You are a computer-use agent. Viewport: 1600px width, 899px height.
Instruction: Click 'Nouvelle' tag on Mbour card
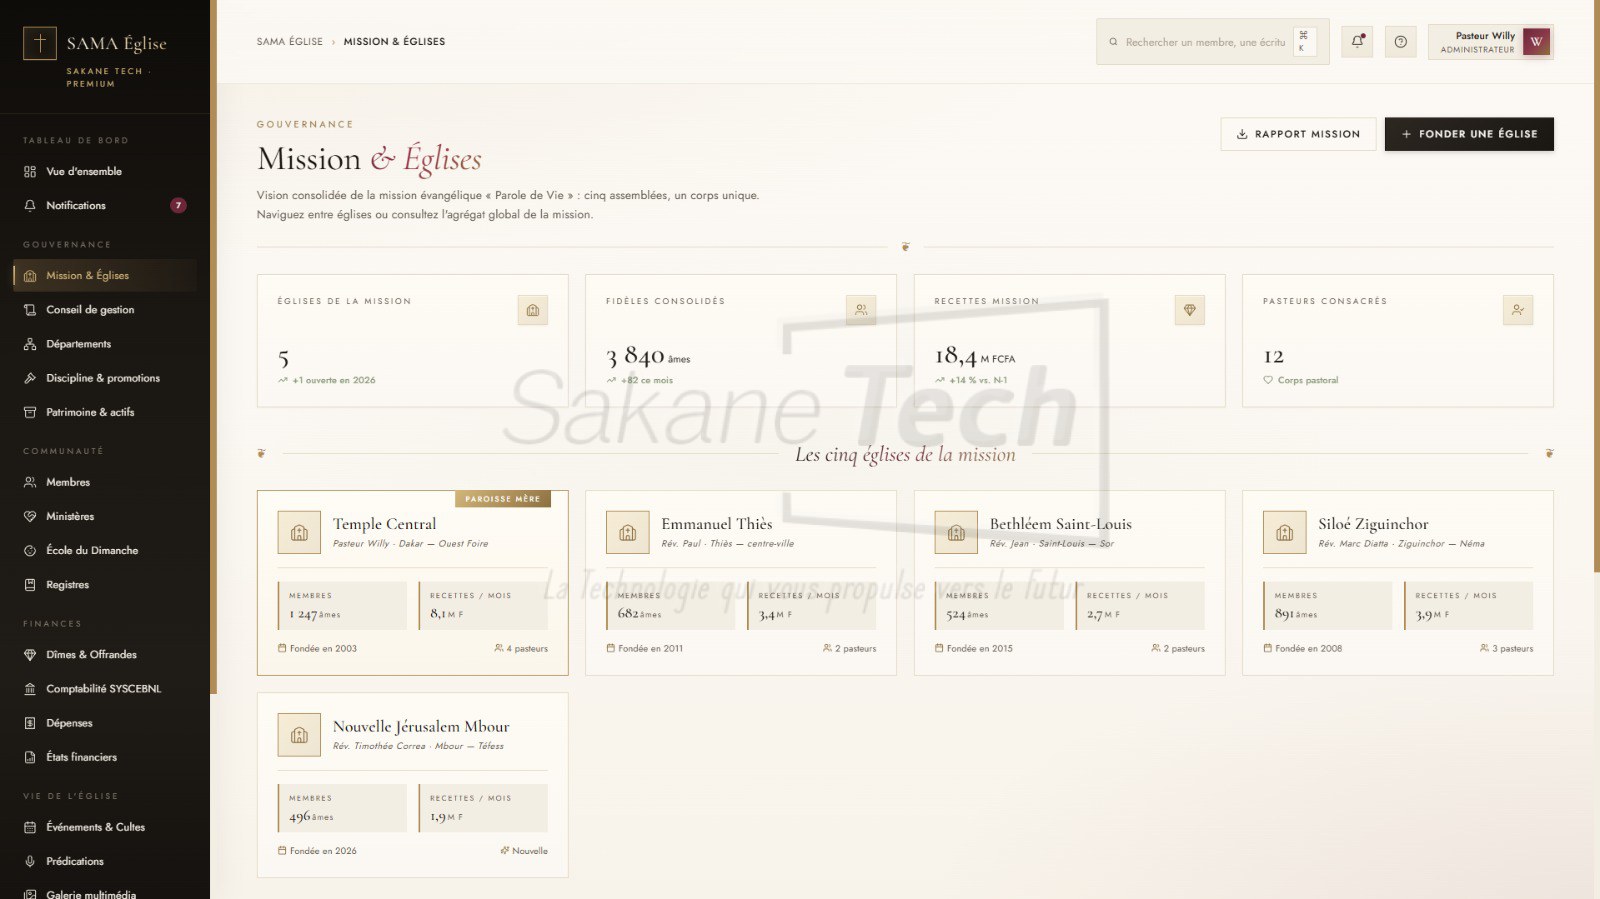(524, 851)
